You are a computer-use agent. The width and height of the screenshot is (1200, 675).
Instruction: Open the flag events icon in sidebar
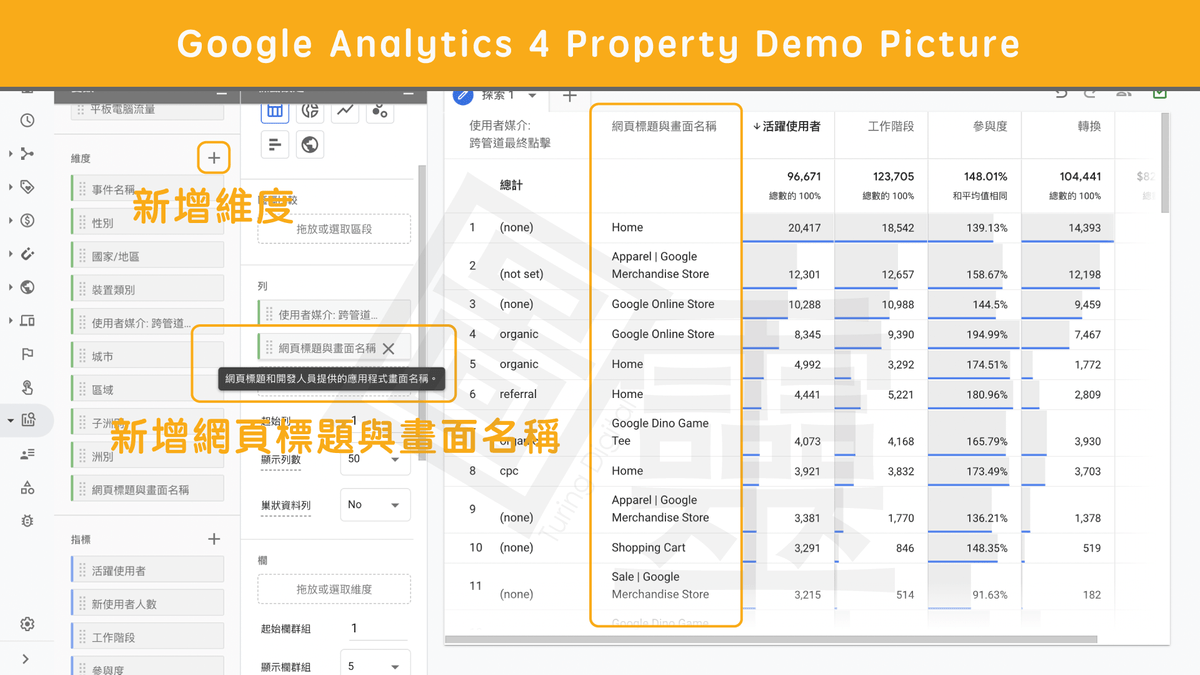point(27,354)
